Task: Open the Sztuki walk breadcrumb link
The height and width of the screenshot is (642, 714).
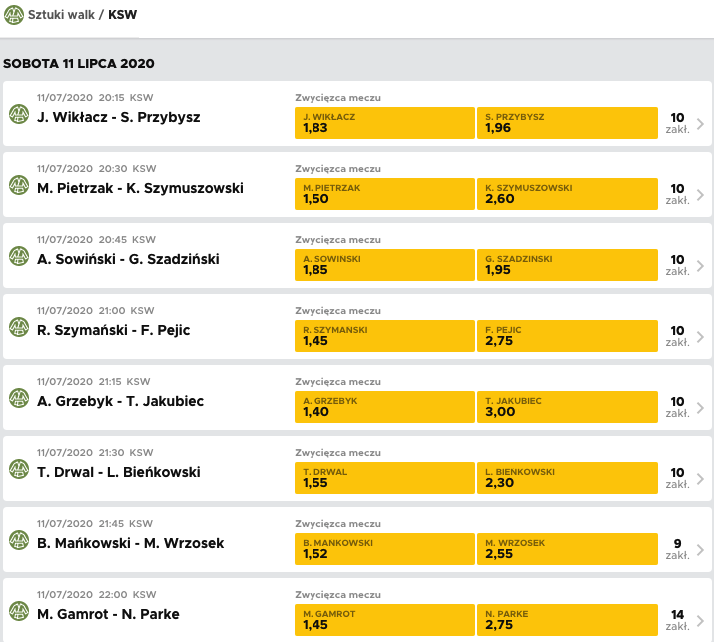Action: pyautogui.click(x=61, y=15)
